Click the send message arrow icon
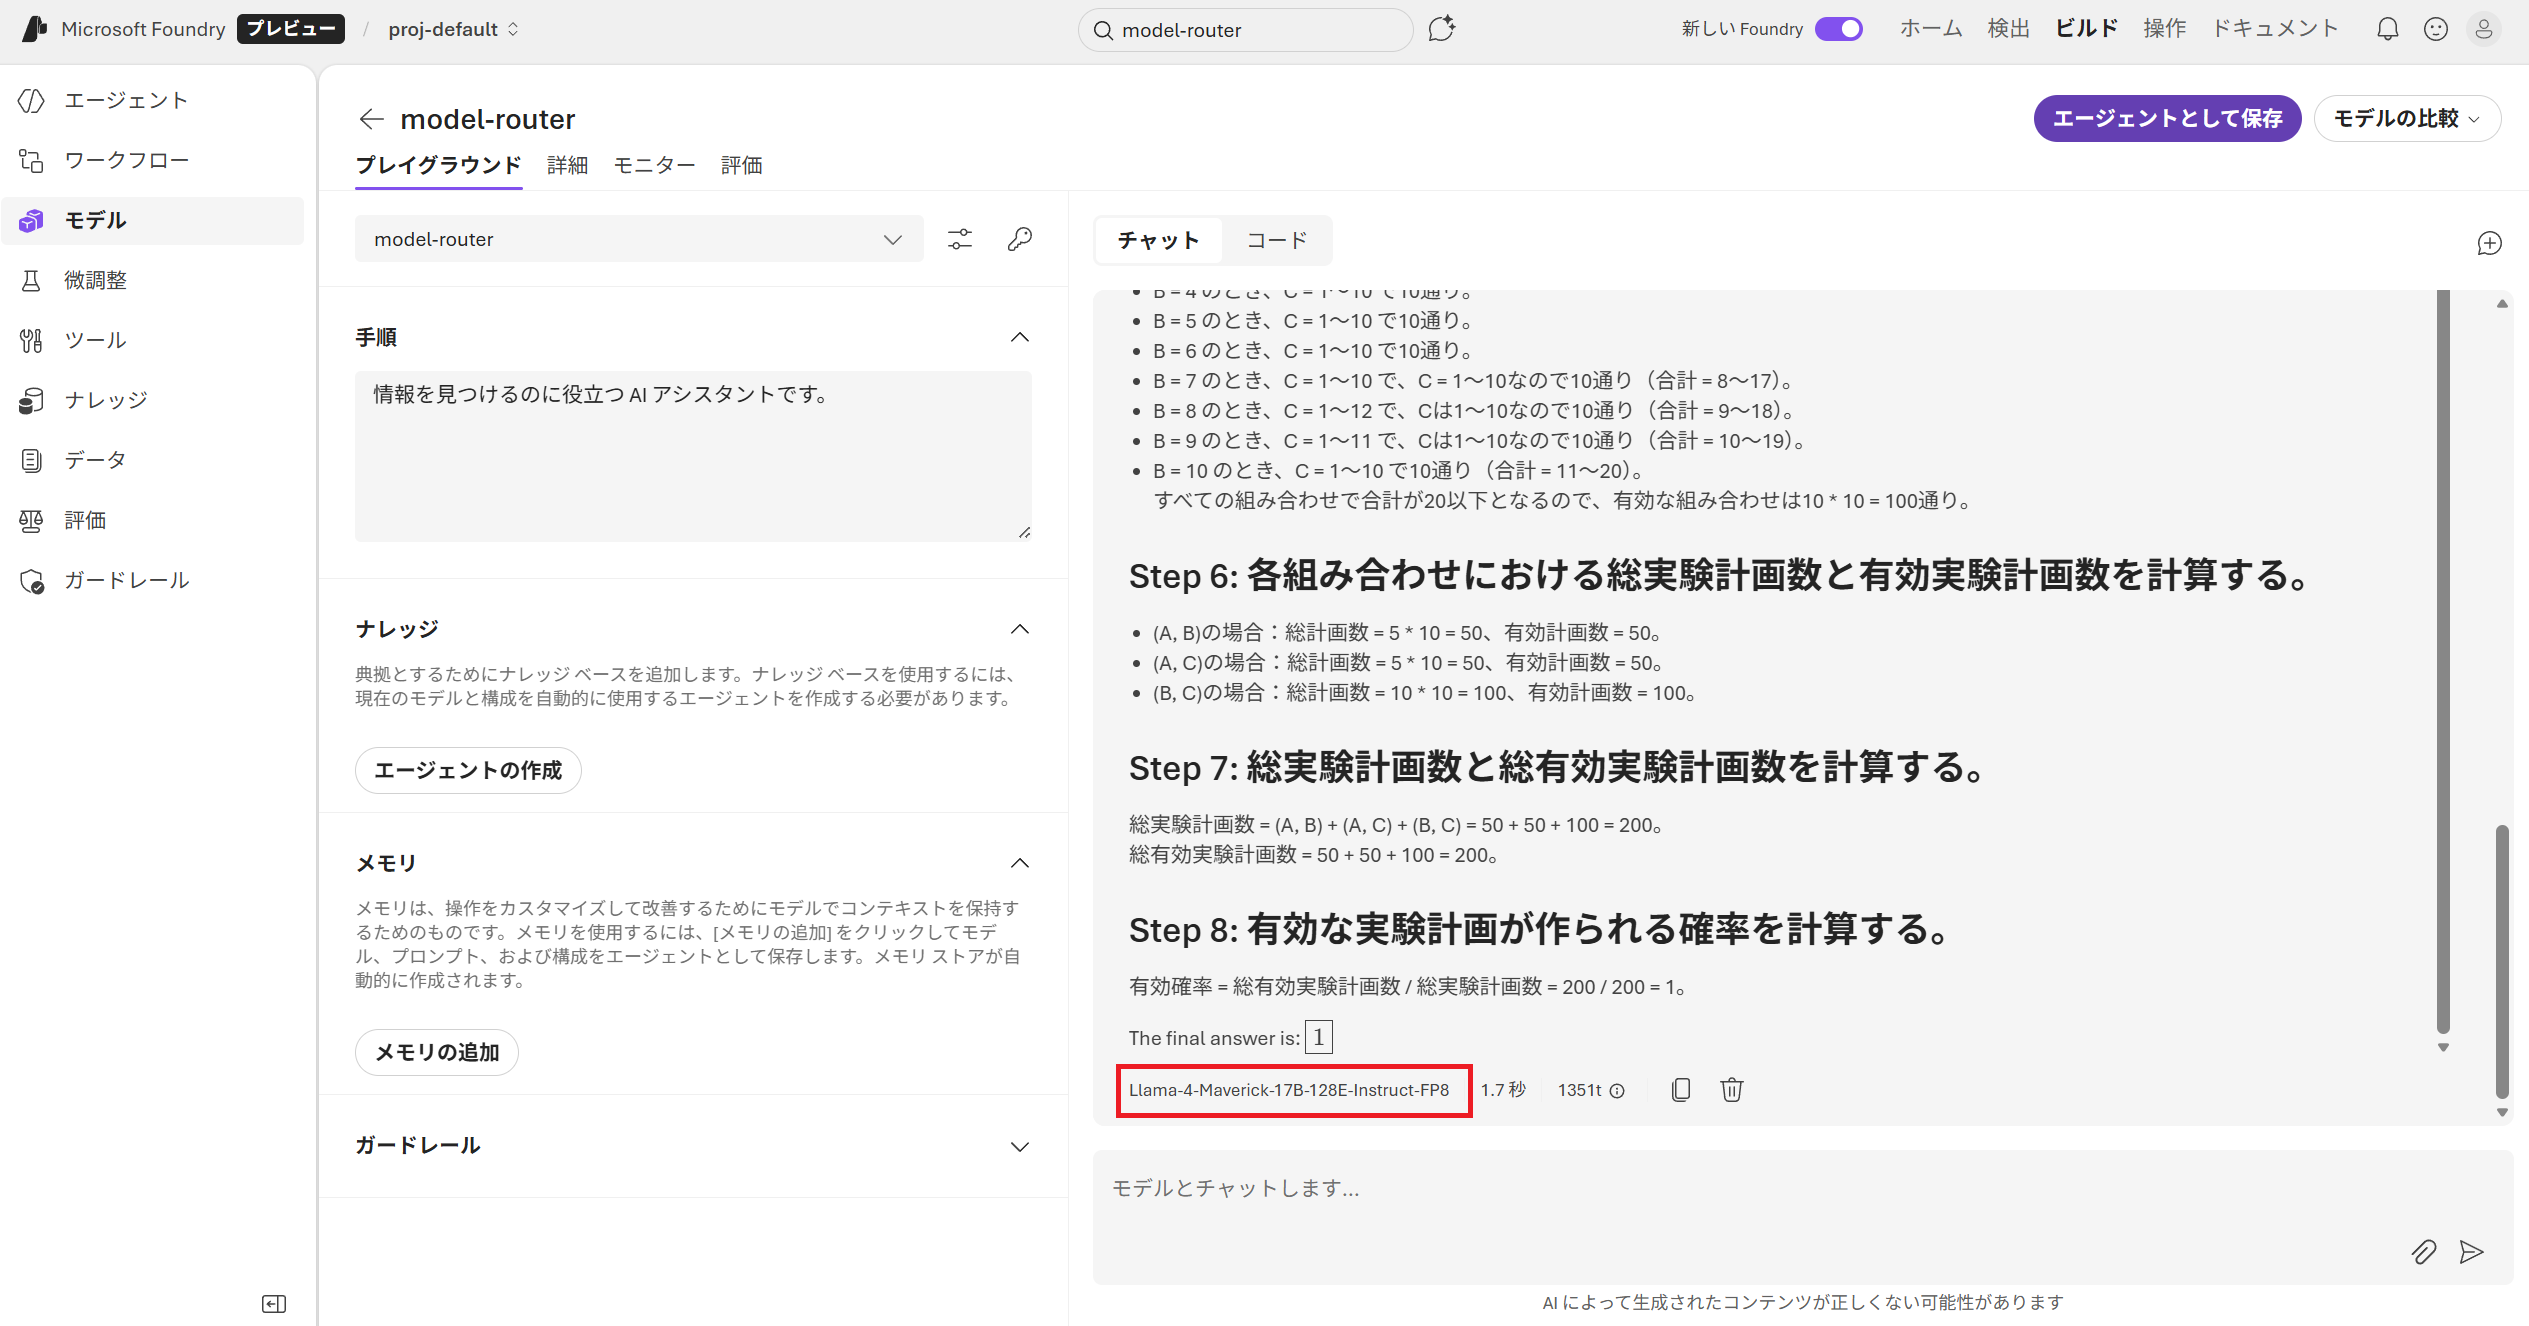 pos(2471,1252)
